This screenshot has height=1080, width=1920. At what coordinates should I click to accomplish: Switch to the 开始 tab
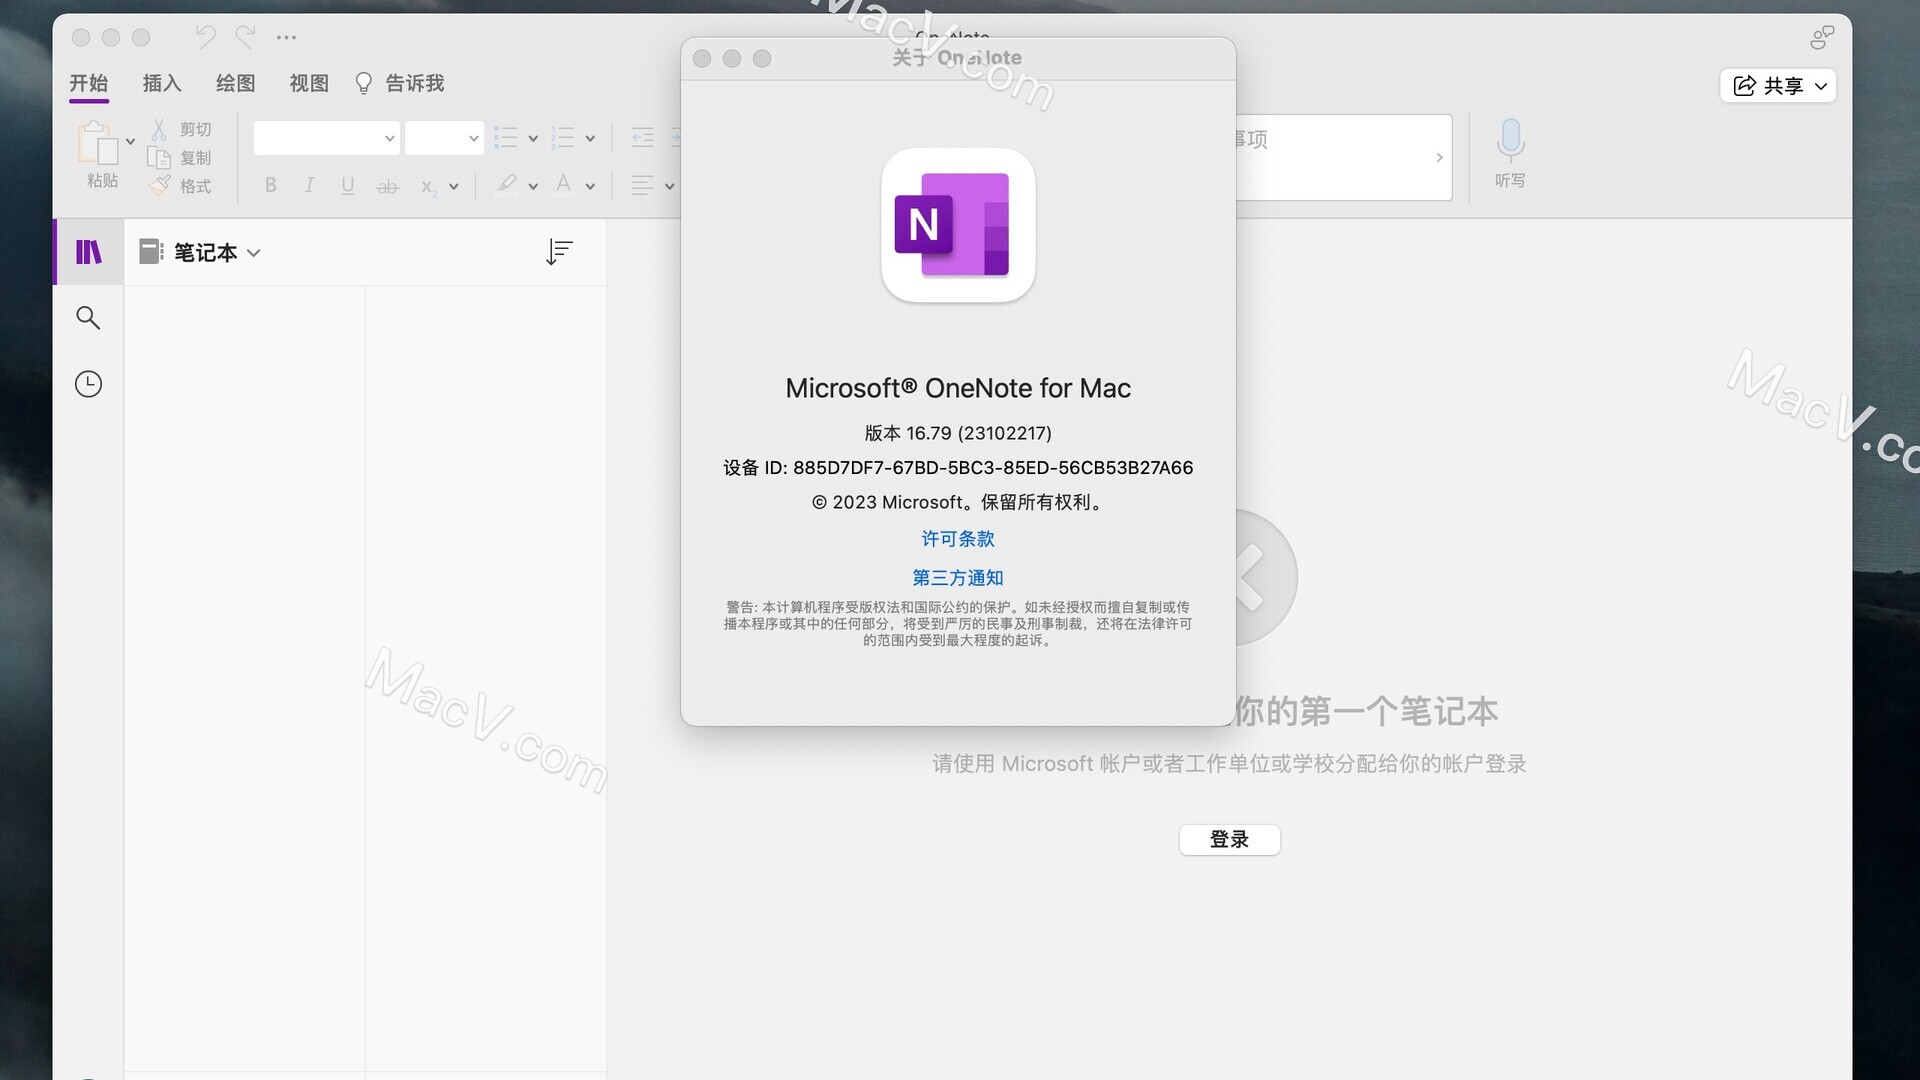click(x=89, y=83)
